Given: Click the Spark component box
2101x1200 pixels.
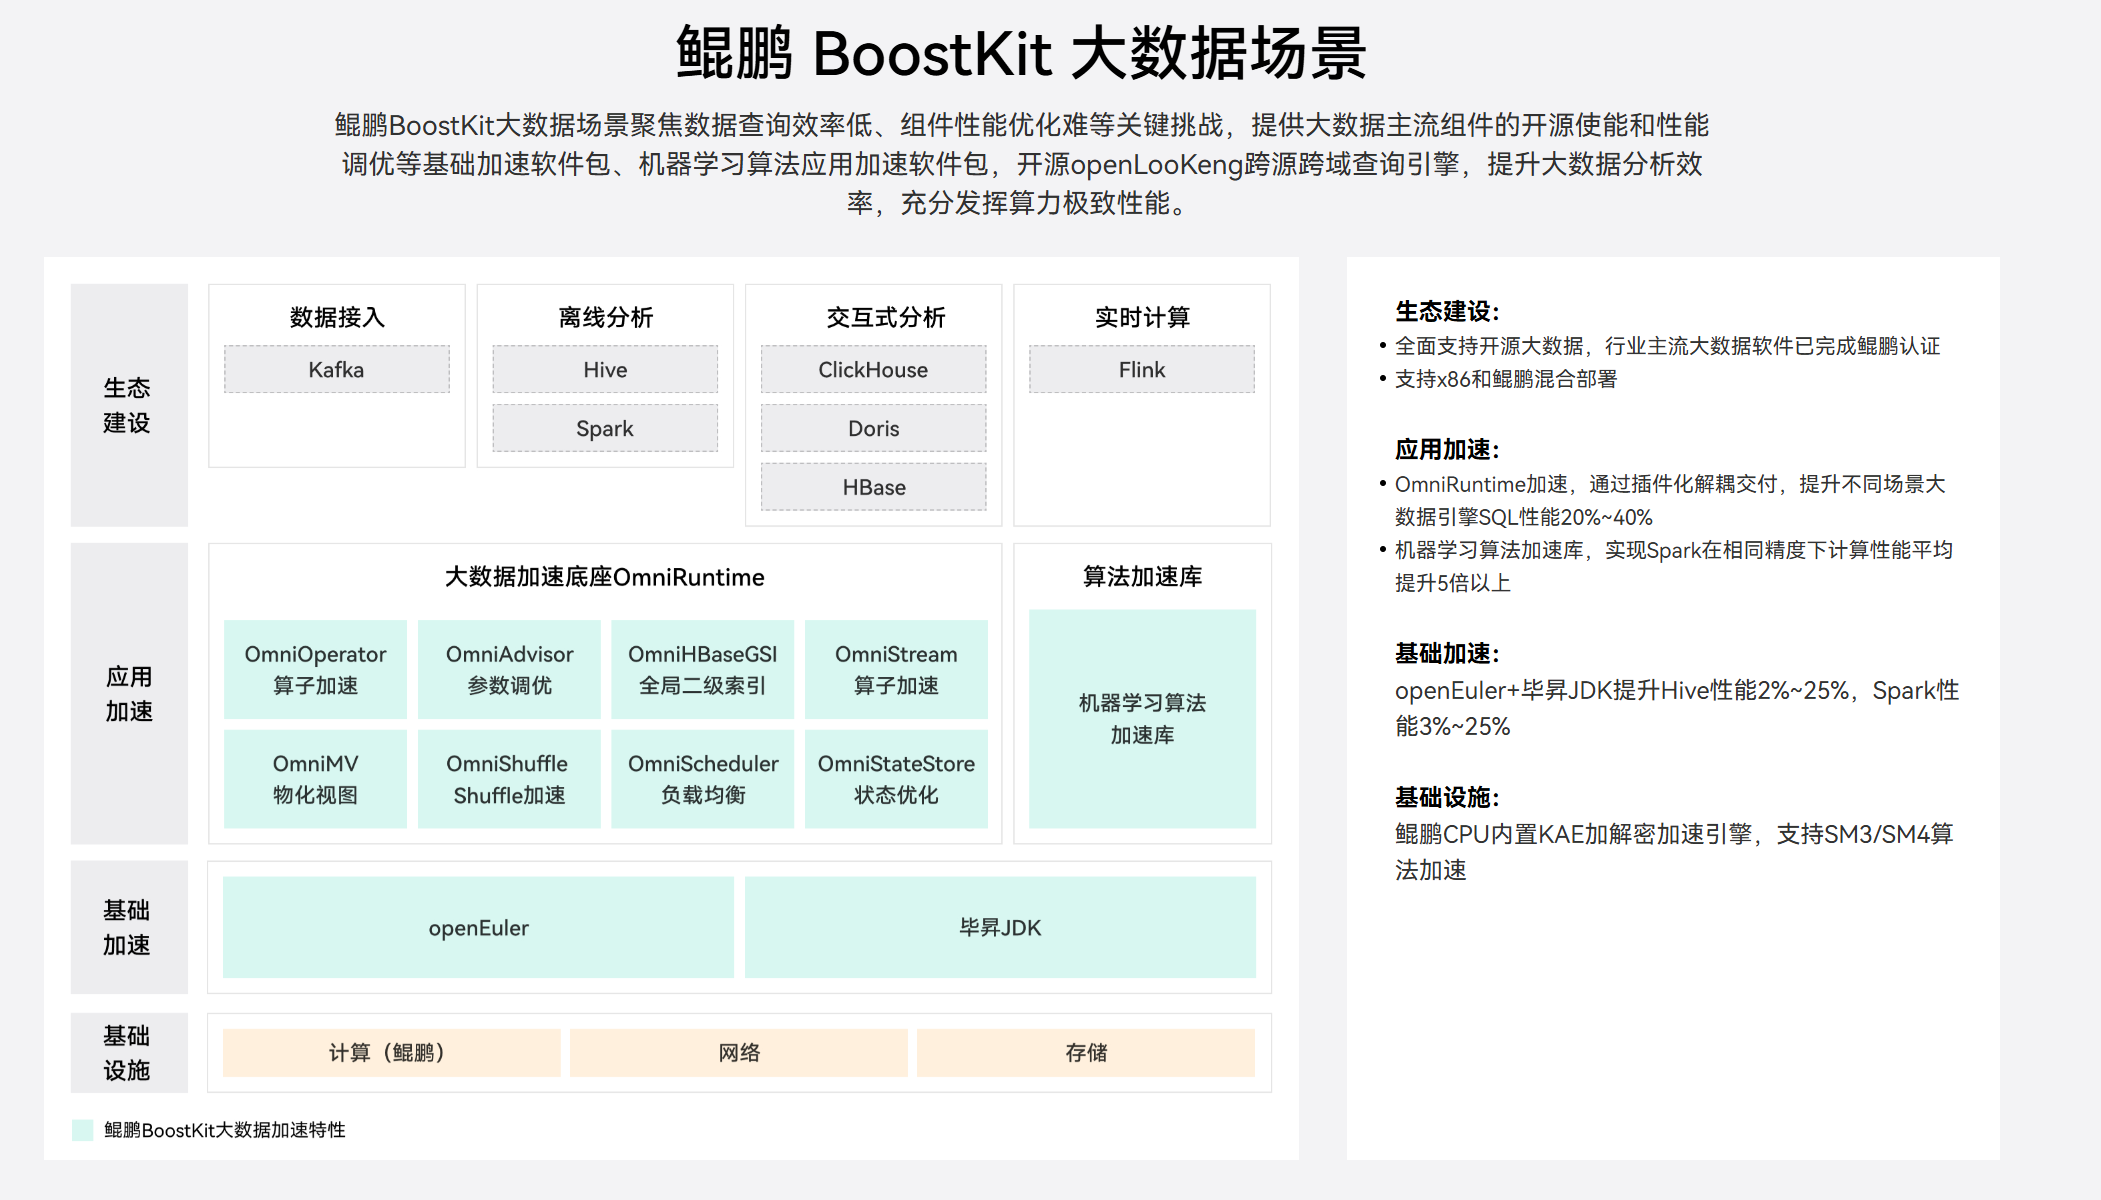Looking at the screenshot, I should point(604,429).
